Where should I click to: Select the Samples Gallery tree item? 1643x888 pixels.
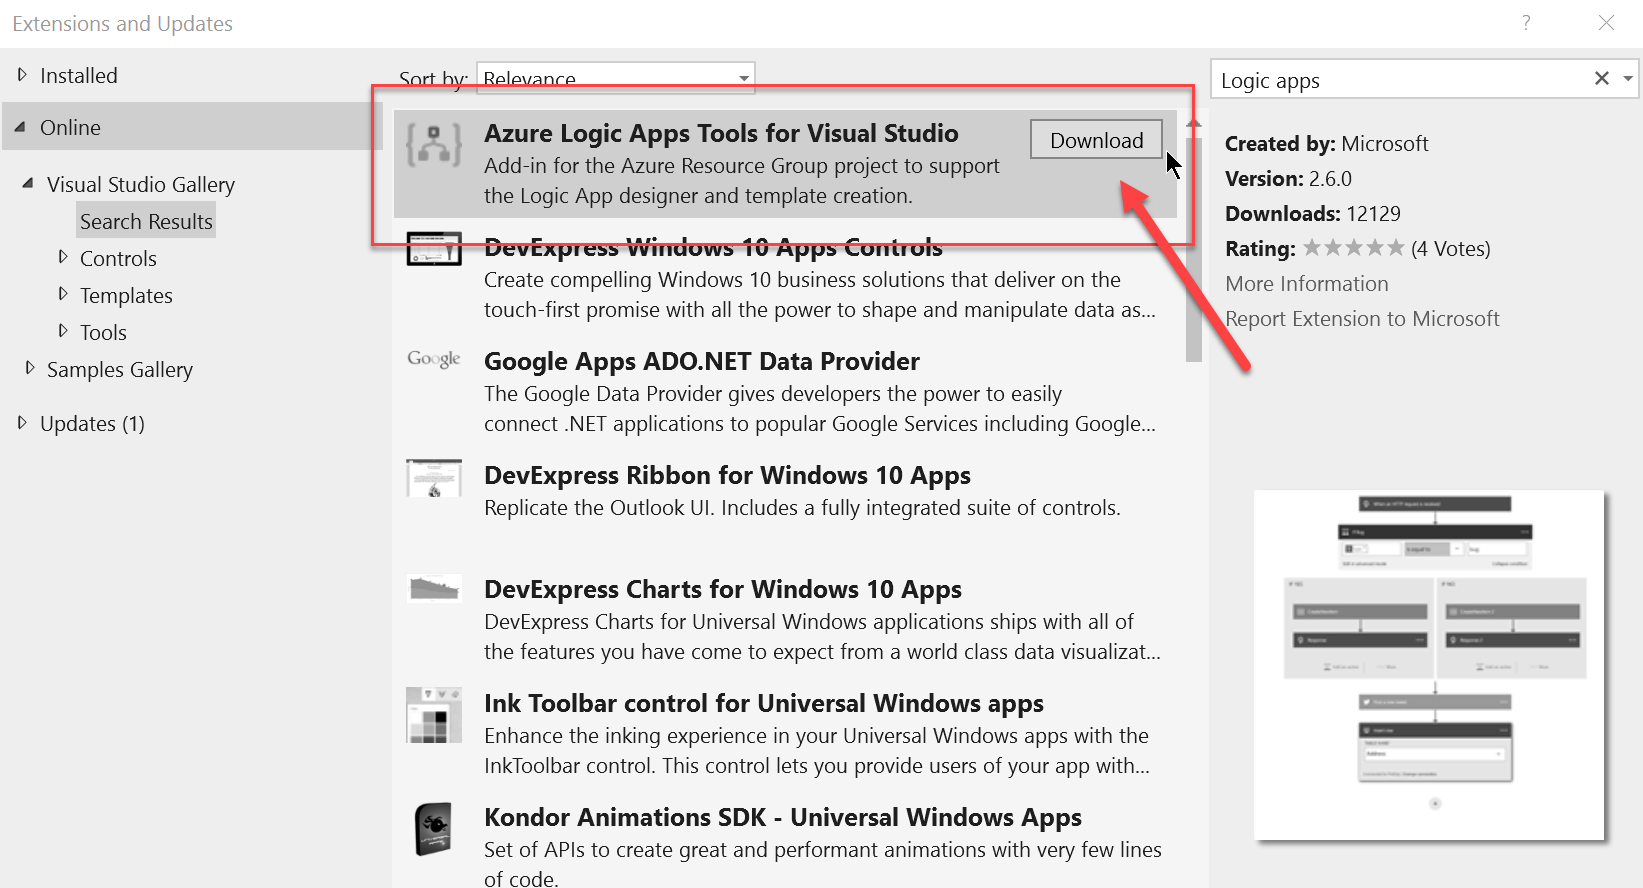click(x=120, y=370)
